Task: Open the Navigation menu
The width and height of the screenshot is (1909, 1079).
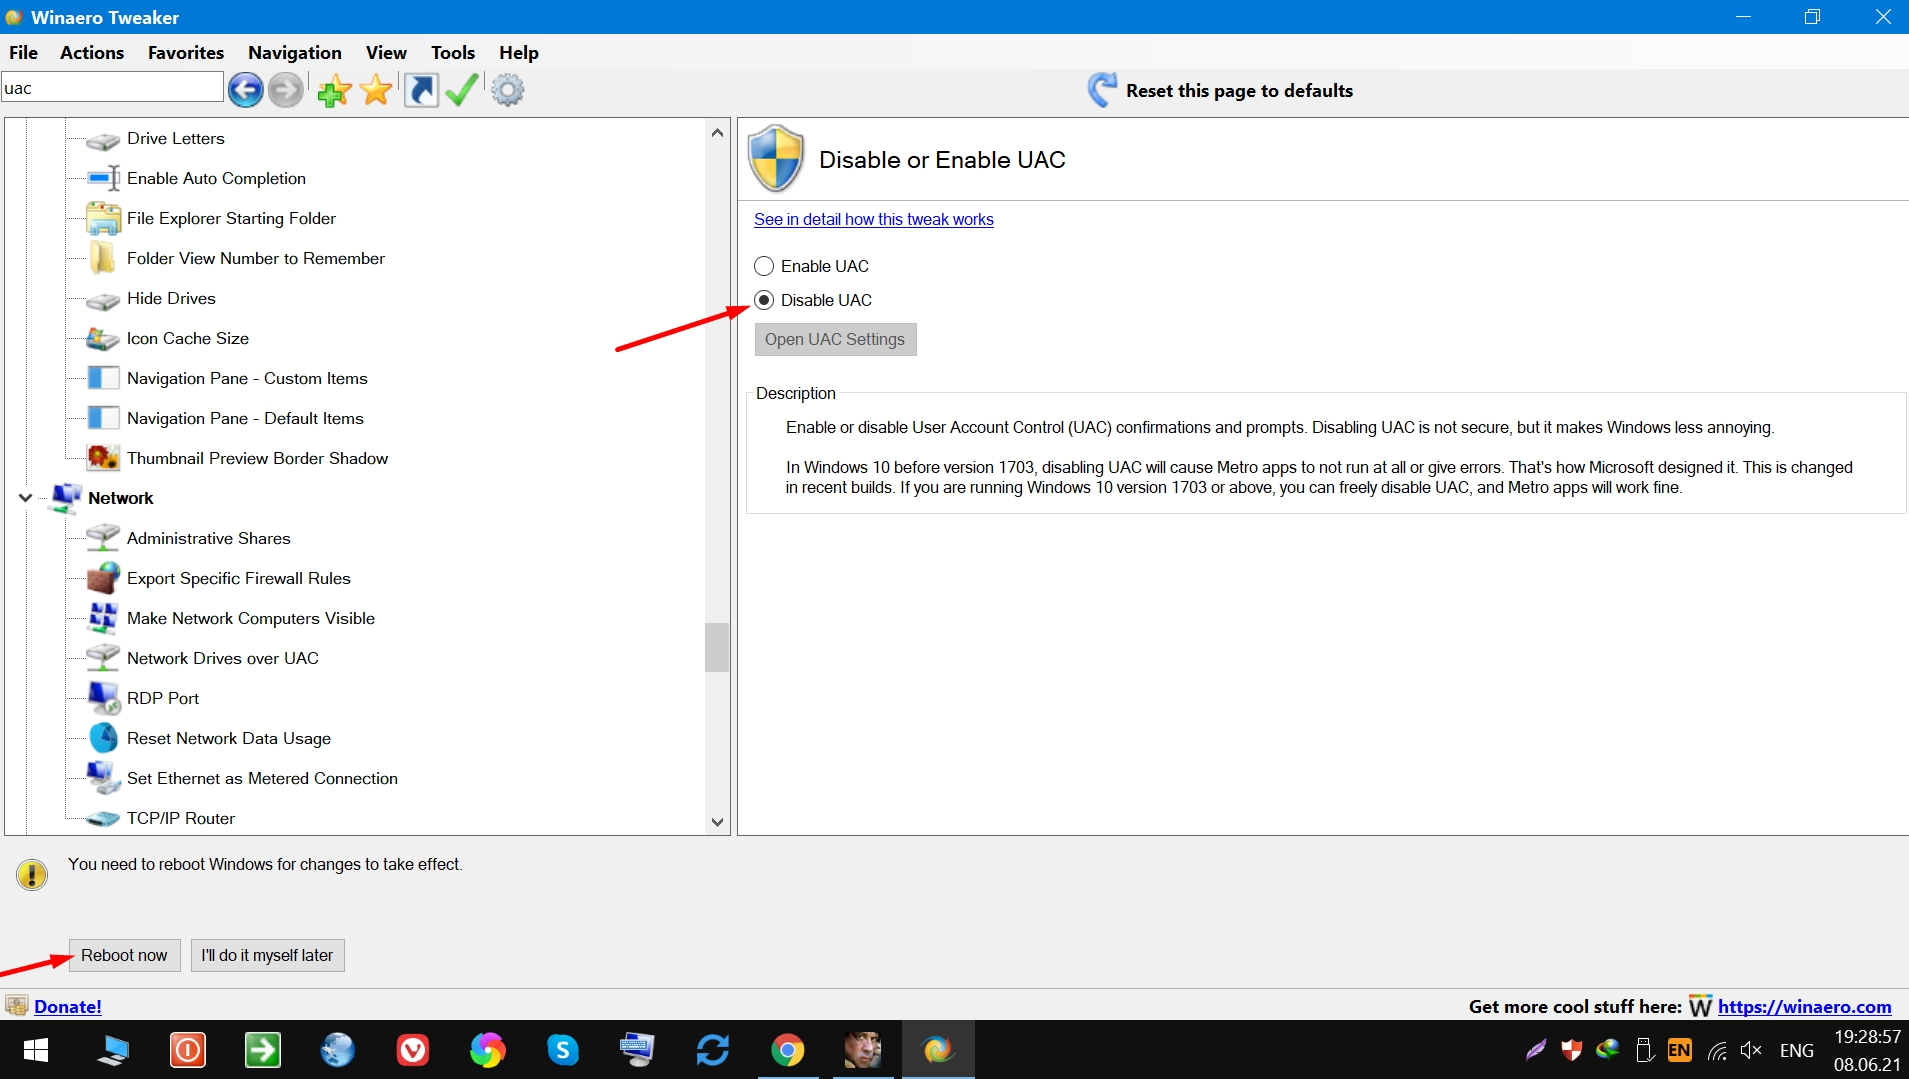Action: tap(295, 53)
